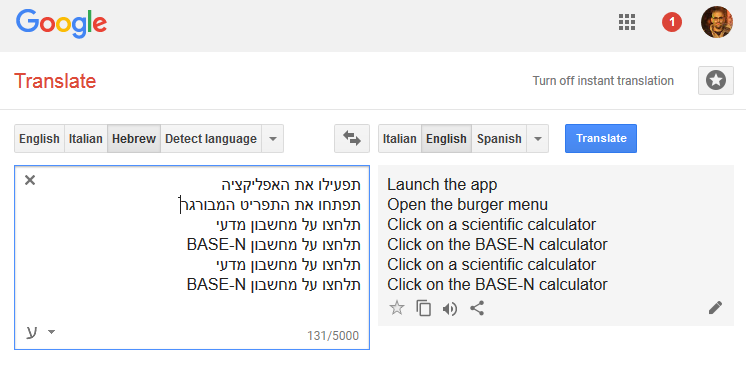
Task: Select Spanish target language tab
Action: coord(499,139)
